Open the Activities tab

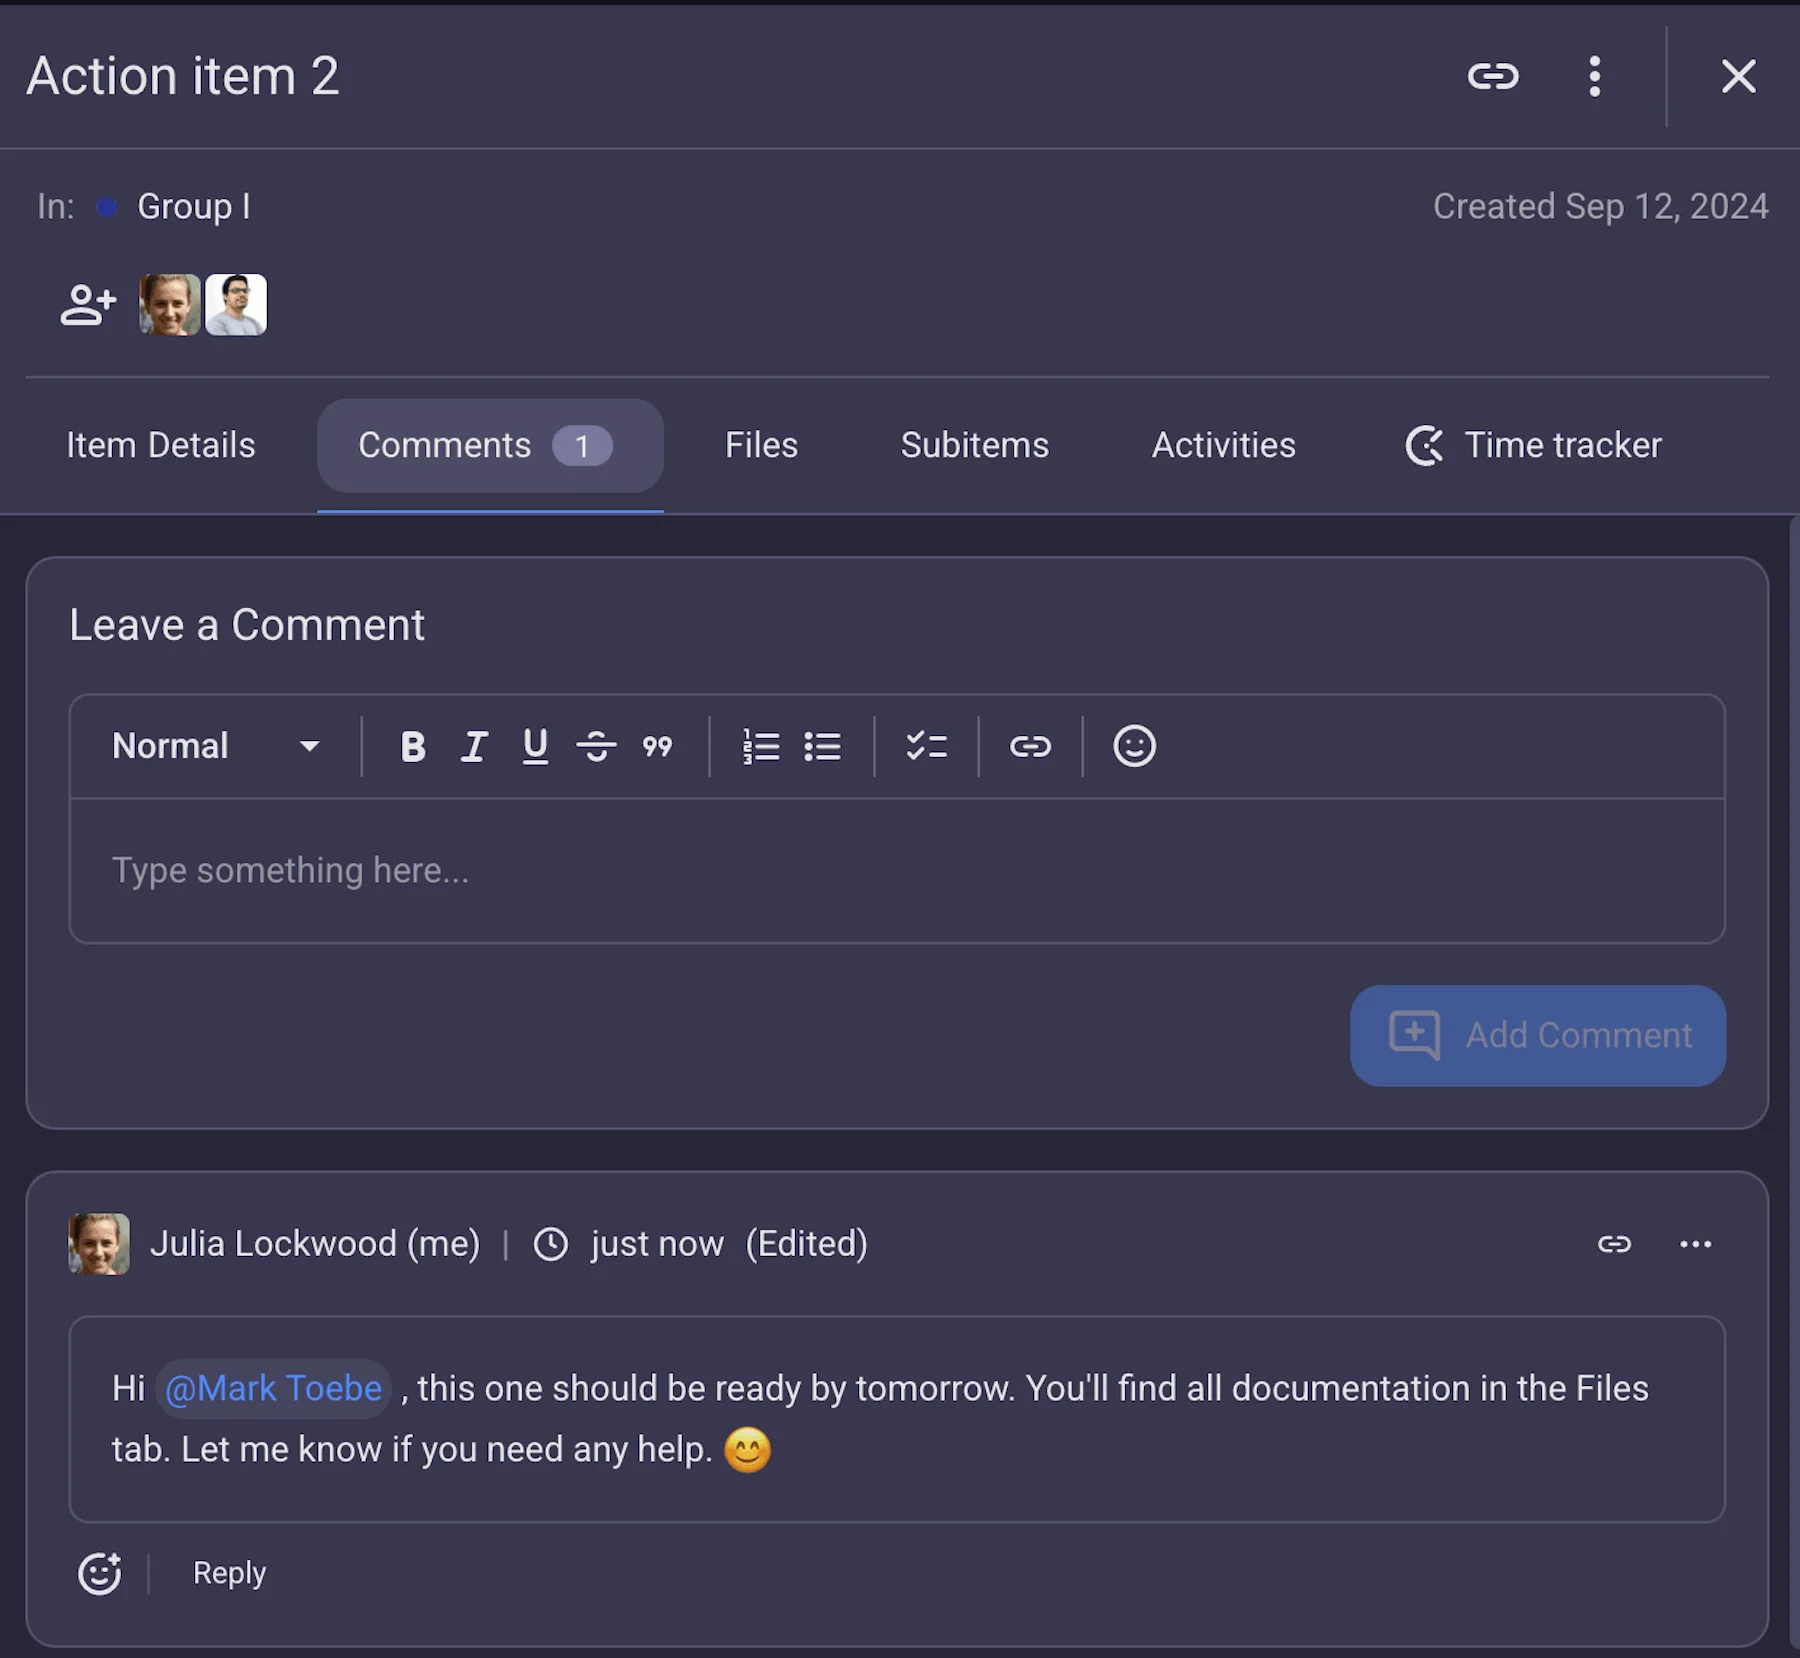(1223, 445)
